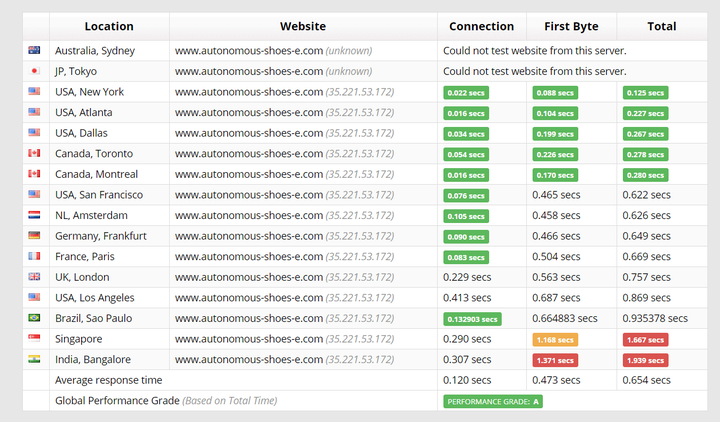Click the Website column header
The height and width of the screenshot is (422, 720).
[x=303, y=27]
